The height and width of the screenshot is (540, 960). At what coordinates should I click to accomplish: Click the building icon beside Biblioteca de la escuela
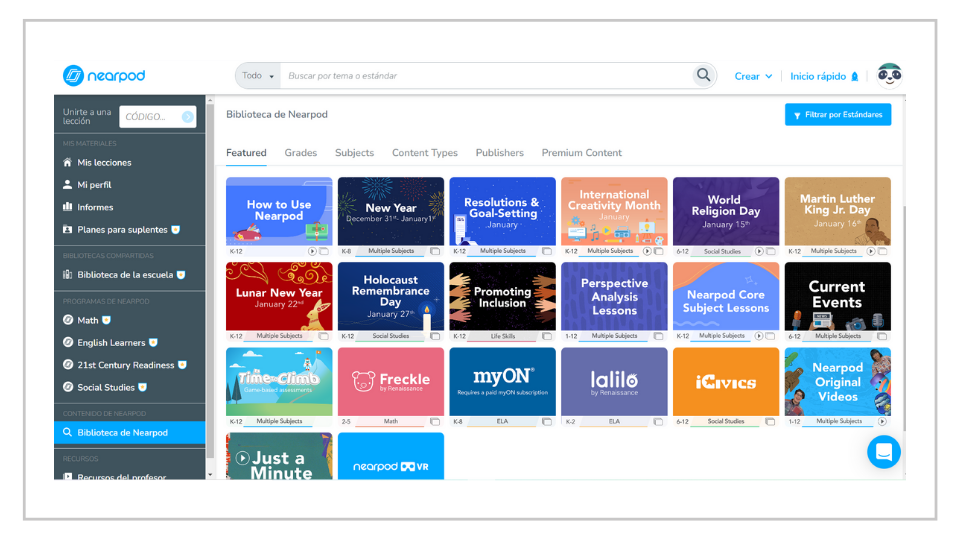(67, 274)
